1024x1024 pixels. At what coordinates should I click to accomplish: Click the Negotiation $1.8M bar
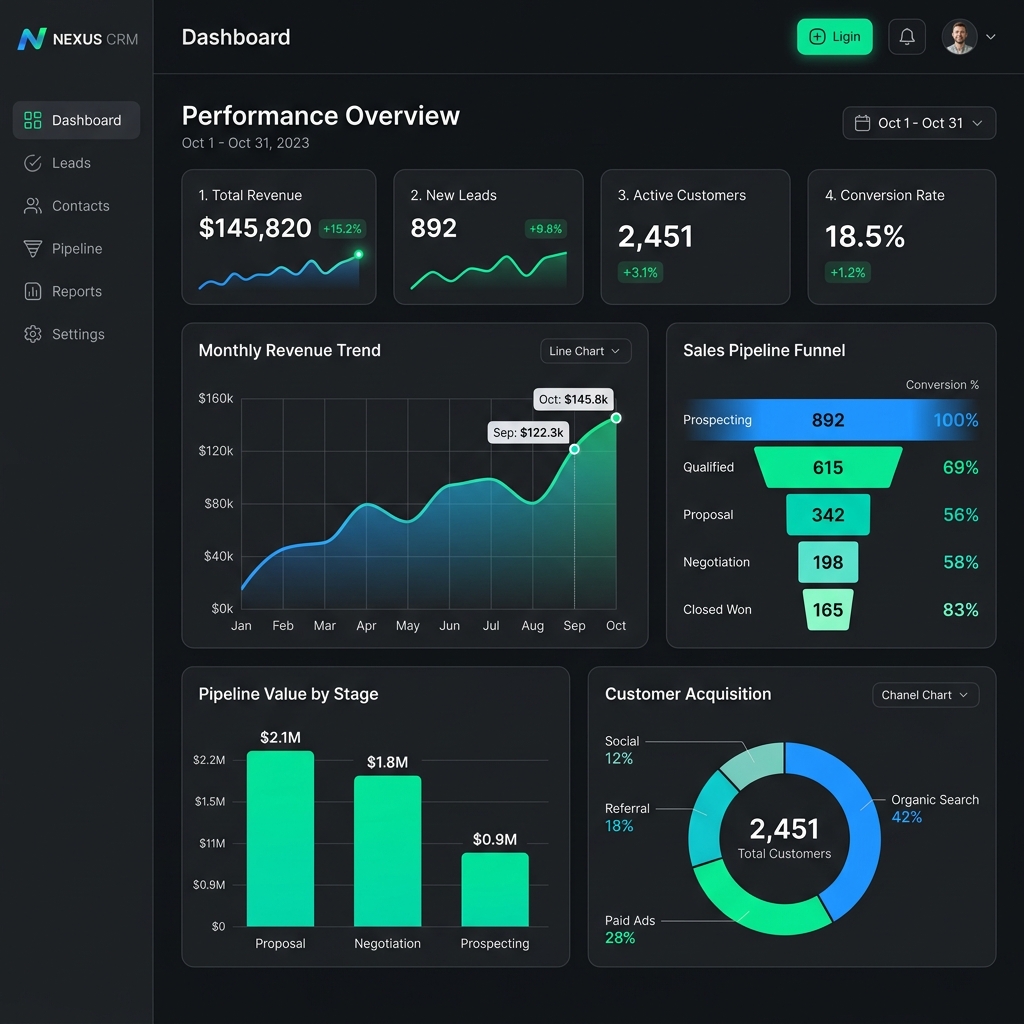click(387, 851)
